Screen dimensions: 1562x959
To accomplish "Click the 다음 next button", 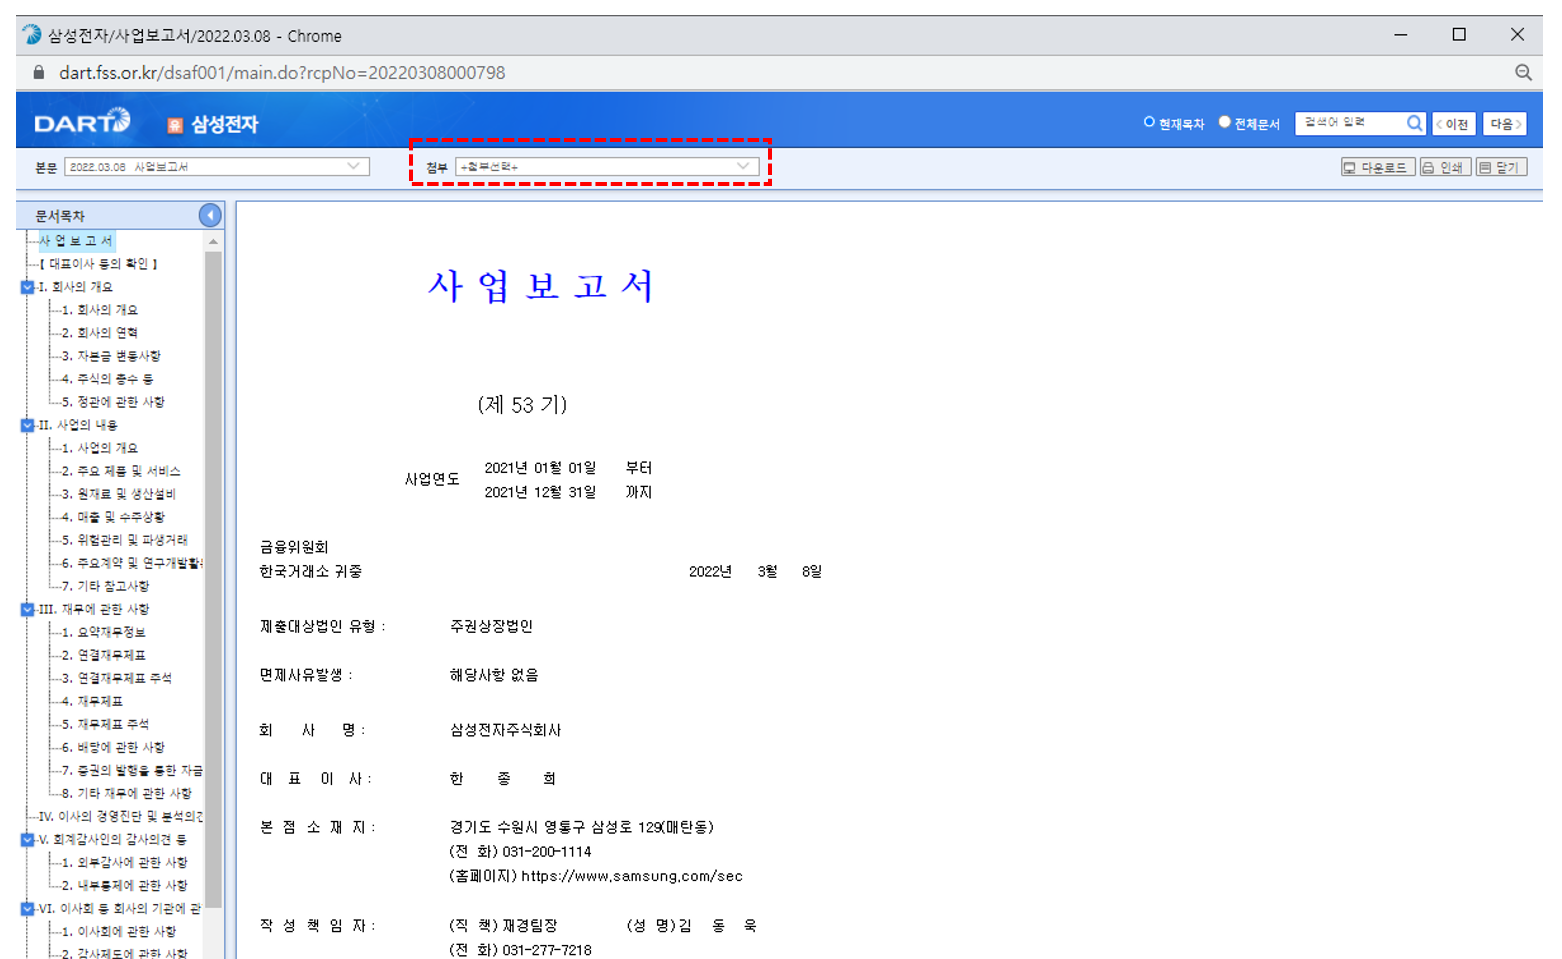I will [1504, 124].
